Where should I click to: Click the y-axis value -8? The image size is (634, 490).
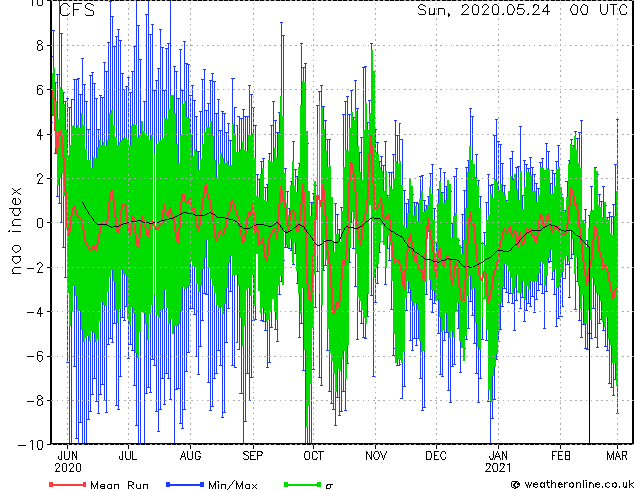pos(34,401)
